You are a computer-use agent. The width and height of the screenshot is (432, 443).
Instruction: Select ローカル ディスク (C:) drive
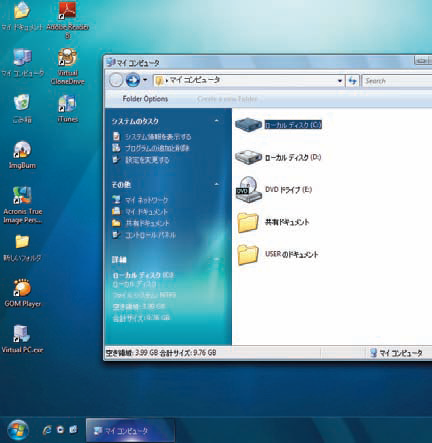click(x=278, y=125)
